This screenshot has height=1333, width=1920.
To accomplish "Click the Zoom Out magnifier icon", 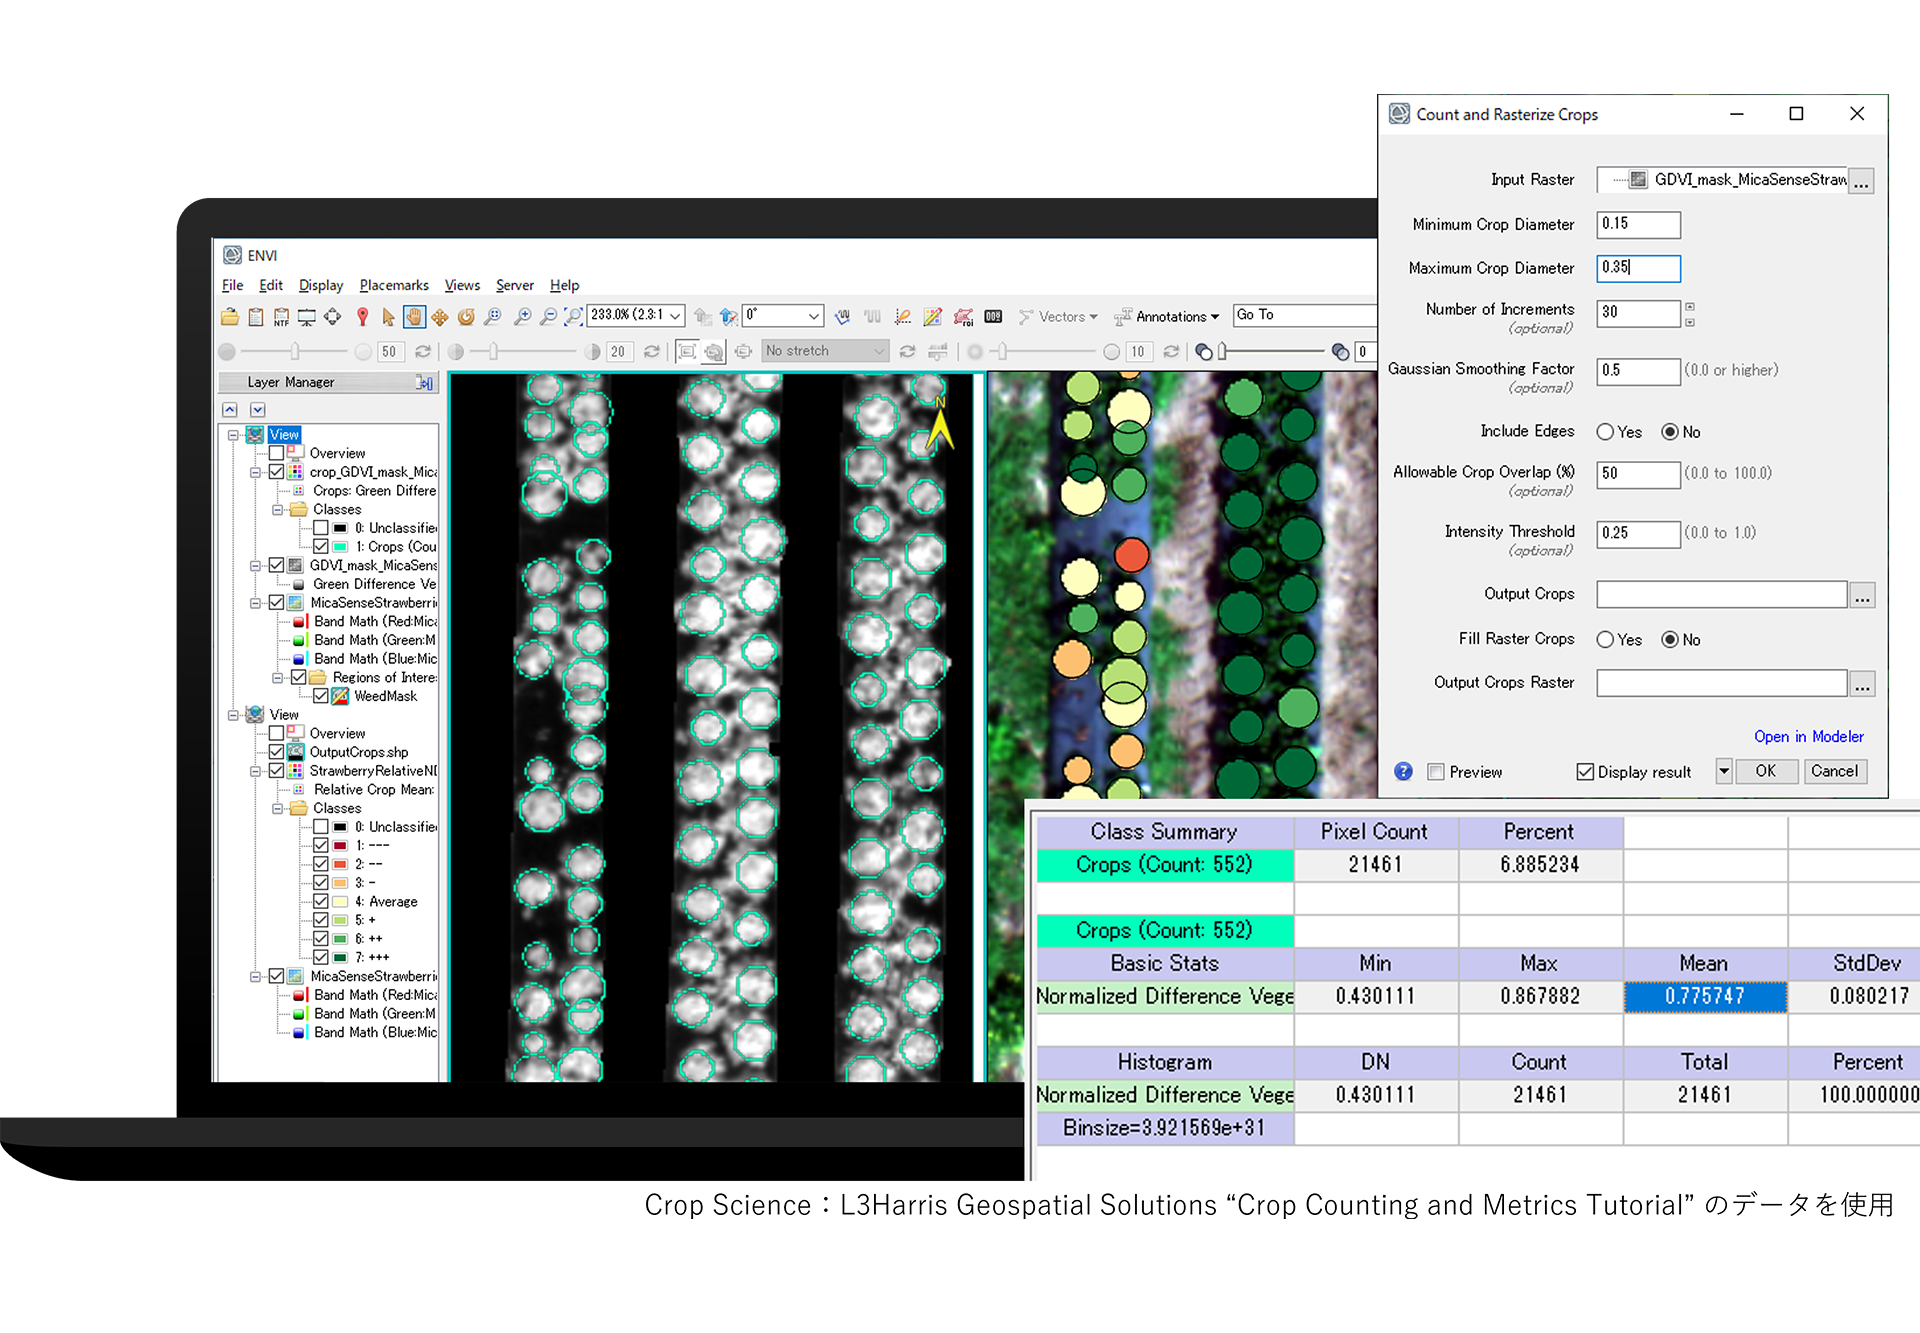I will tap(548, 317).
